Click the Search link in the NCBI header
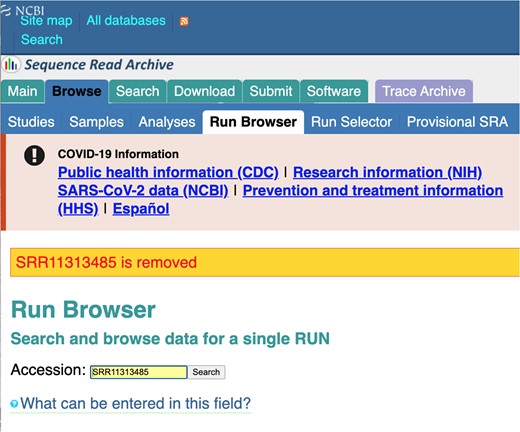This screenshot has width=520, height=432. pyautogui.click(x=42, y=40)
